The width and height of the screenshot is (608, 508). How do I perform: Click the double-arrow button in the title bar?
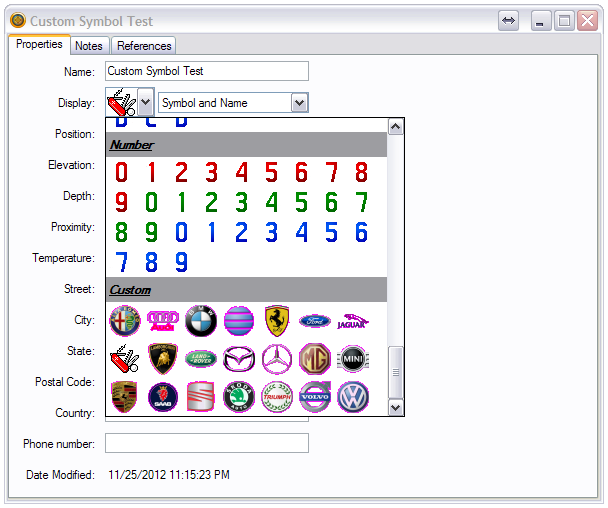[x=508, y=21]
